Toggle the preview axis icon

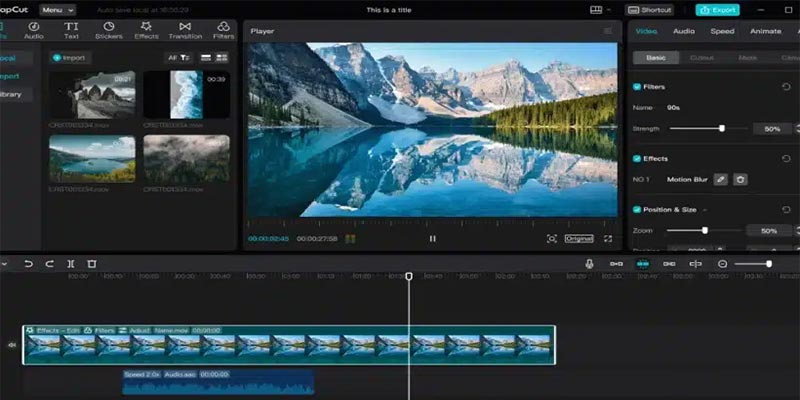[695, 264]
